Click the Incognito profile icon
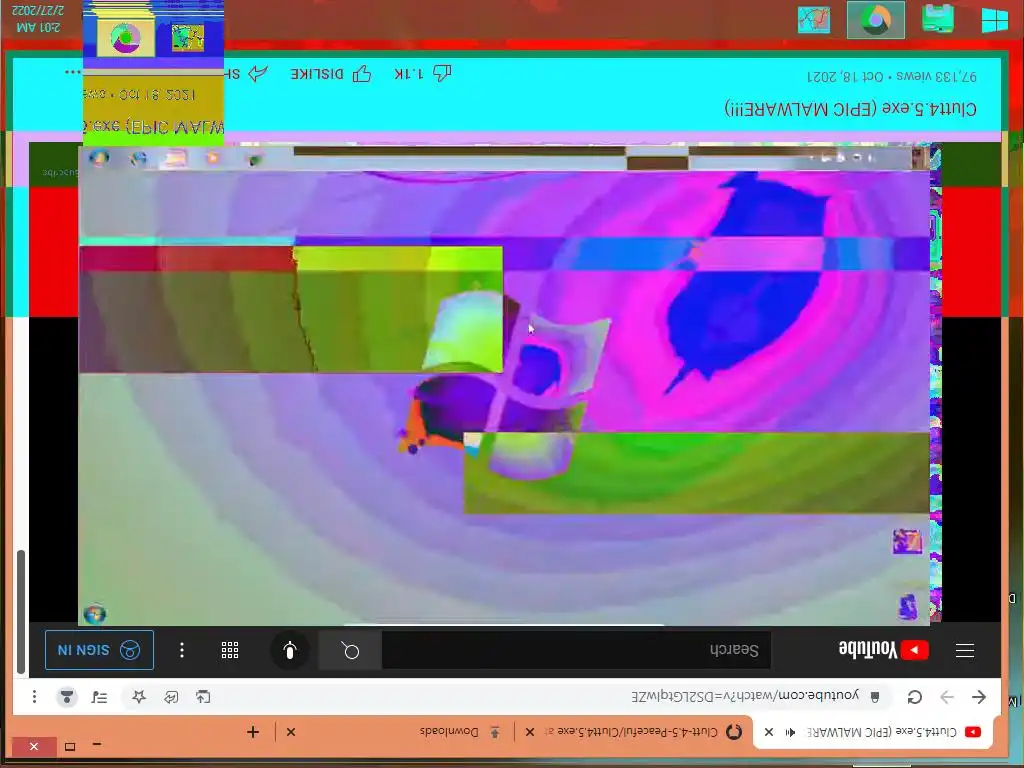This screenshot has width=1024, height=768. coord(67,697)
